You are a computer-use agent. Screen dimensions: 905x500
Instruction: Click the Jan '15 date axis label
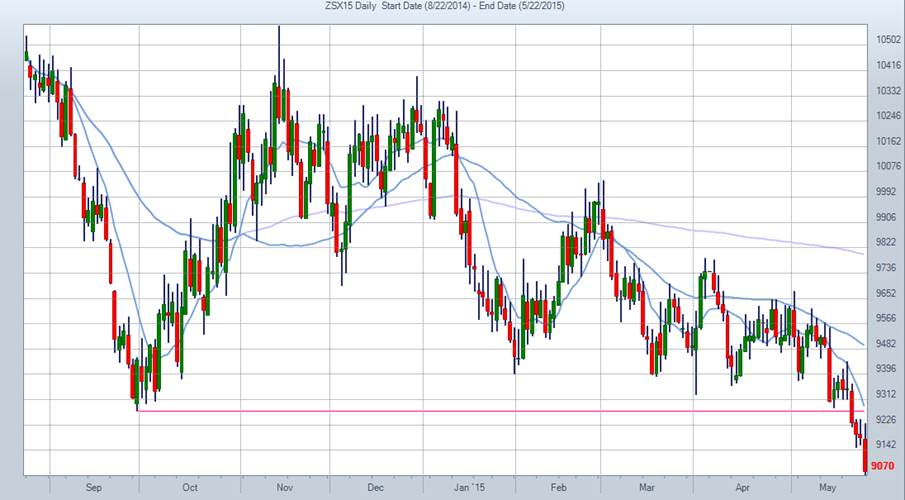point(470,488)
